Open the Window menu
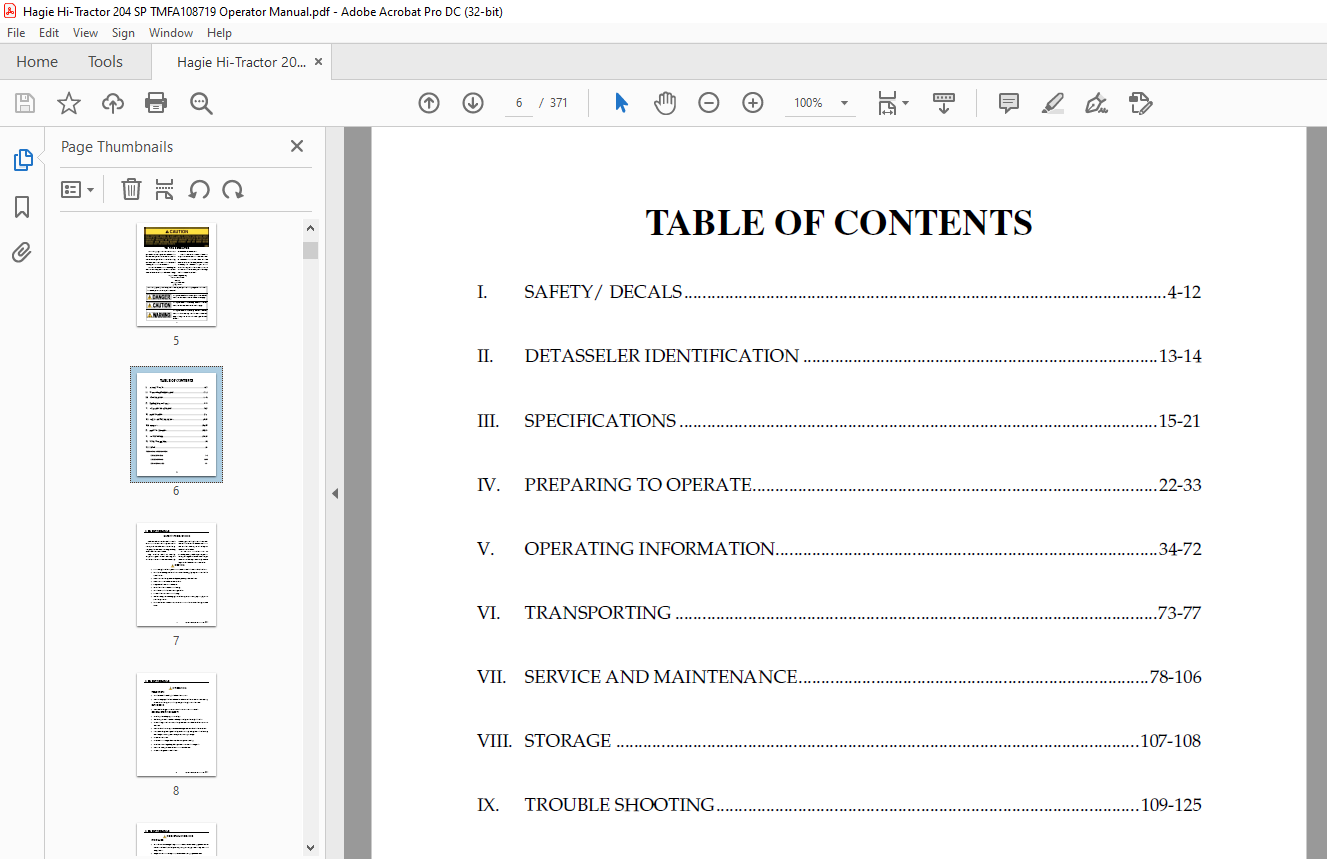The height and width of the screenshot is (859, 1327). click(x=171, y=33)
